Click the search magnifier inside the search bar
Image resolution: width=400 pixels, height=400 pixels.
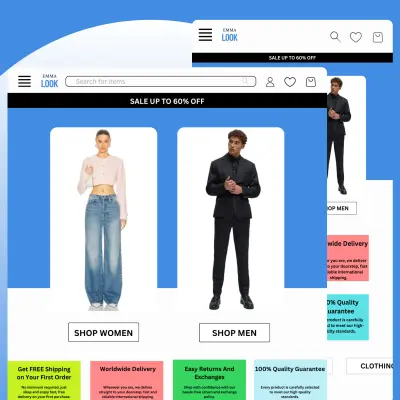[x=245, y=81]
